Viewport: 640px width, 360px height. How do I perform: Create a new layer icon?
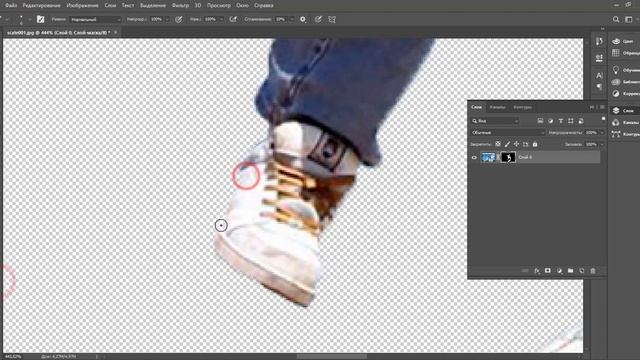pos(582,271)
